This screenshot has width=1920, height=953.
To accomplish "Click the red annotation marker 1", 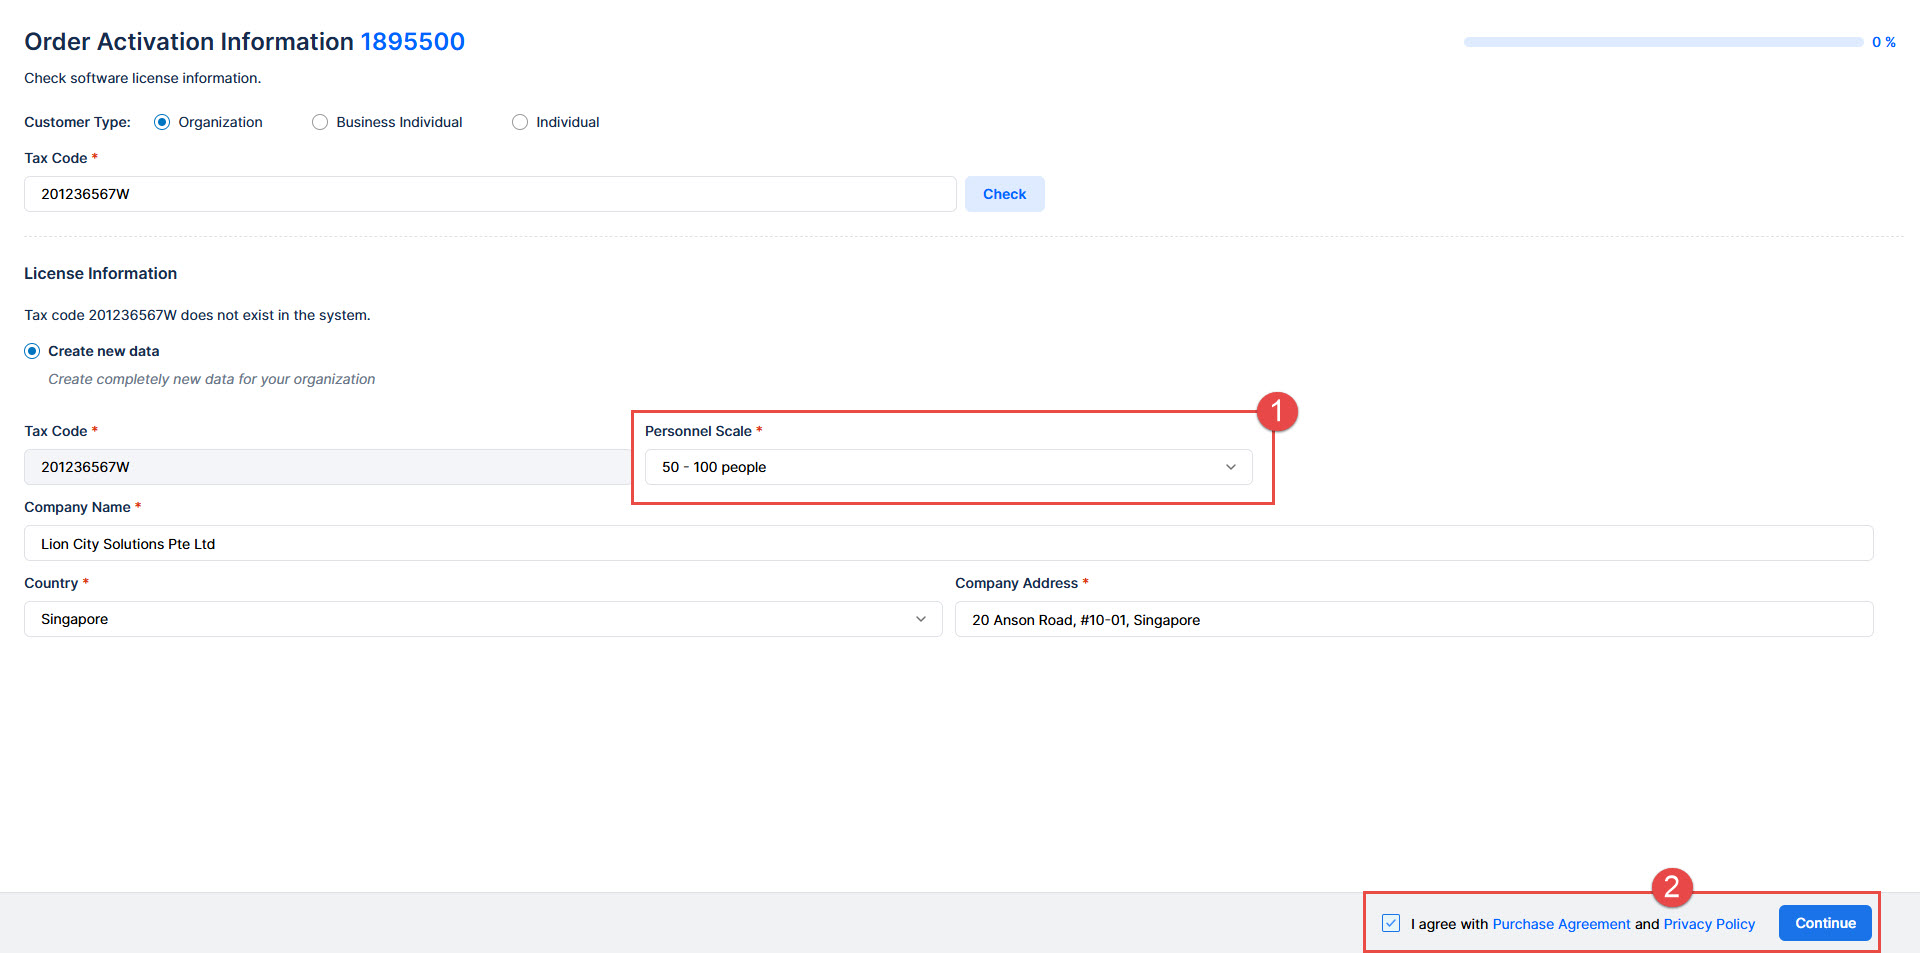I will tap(1276, 411).
